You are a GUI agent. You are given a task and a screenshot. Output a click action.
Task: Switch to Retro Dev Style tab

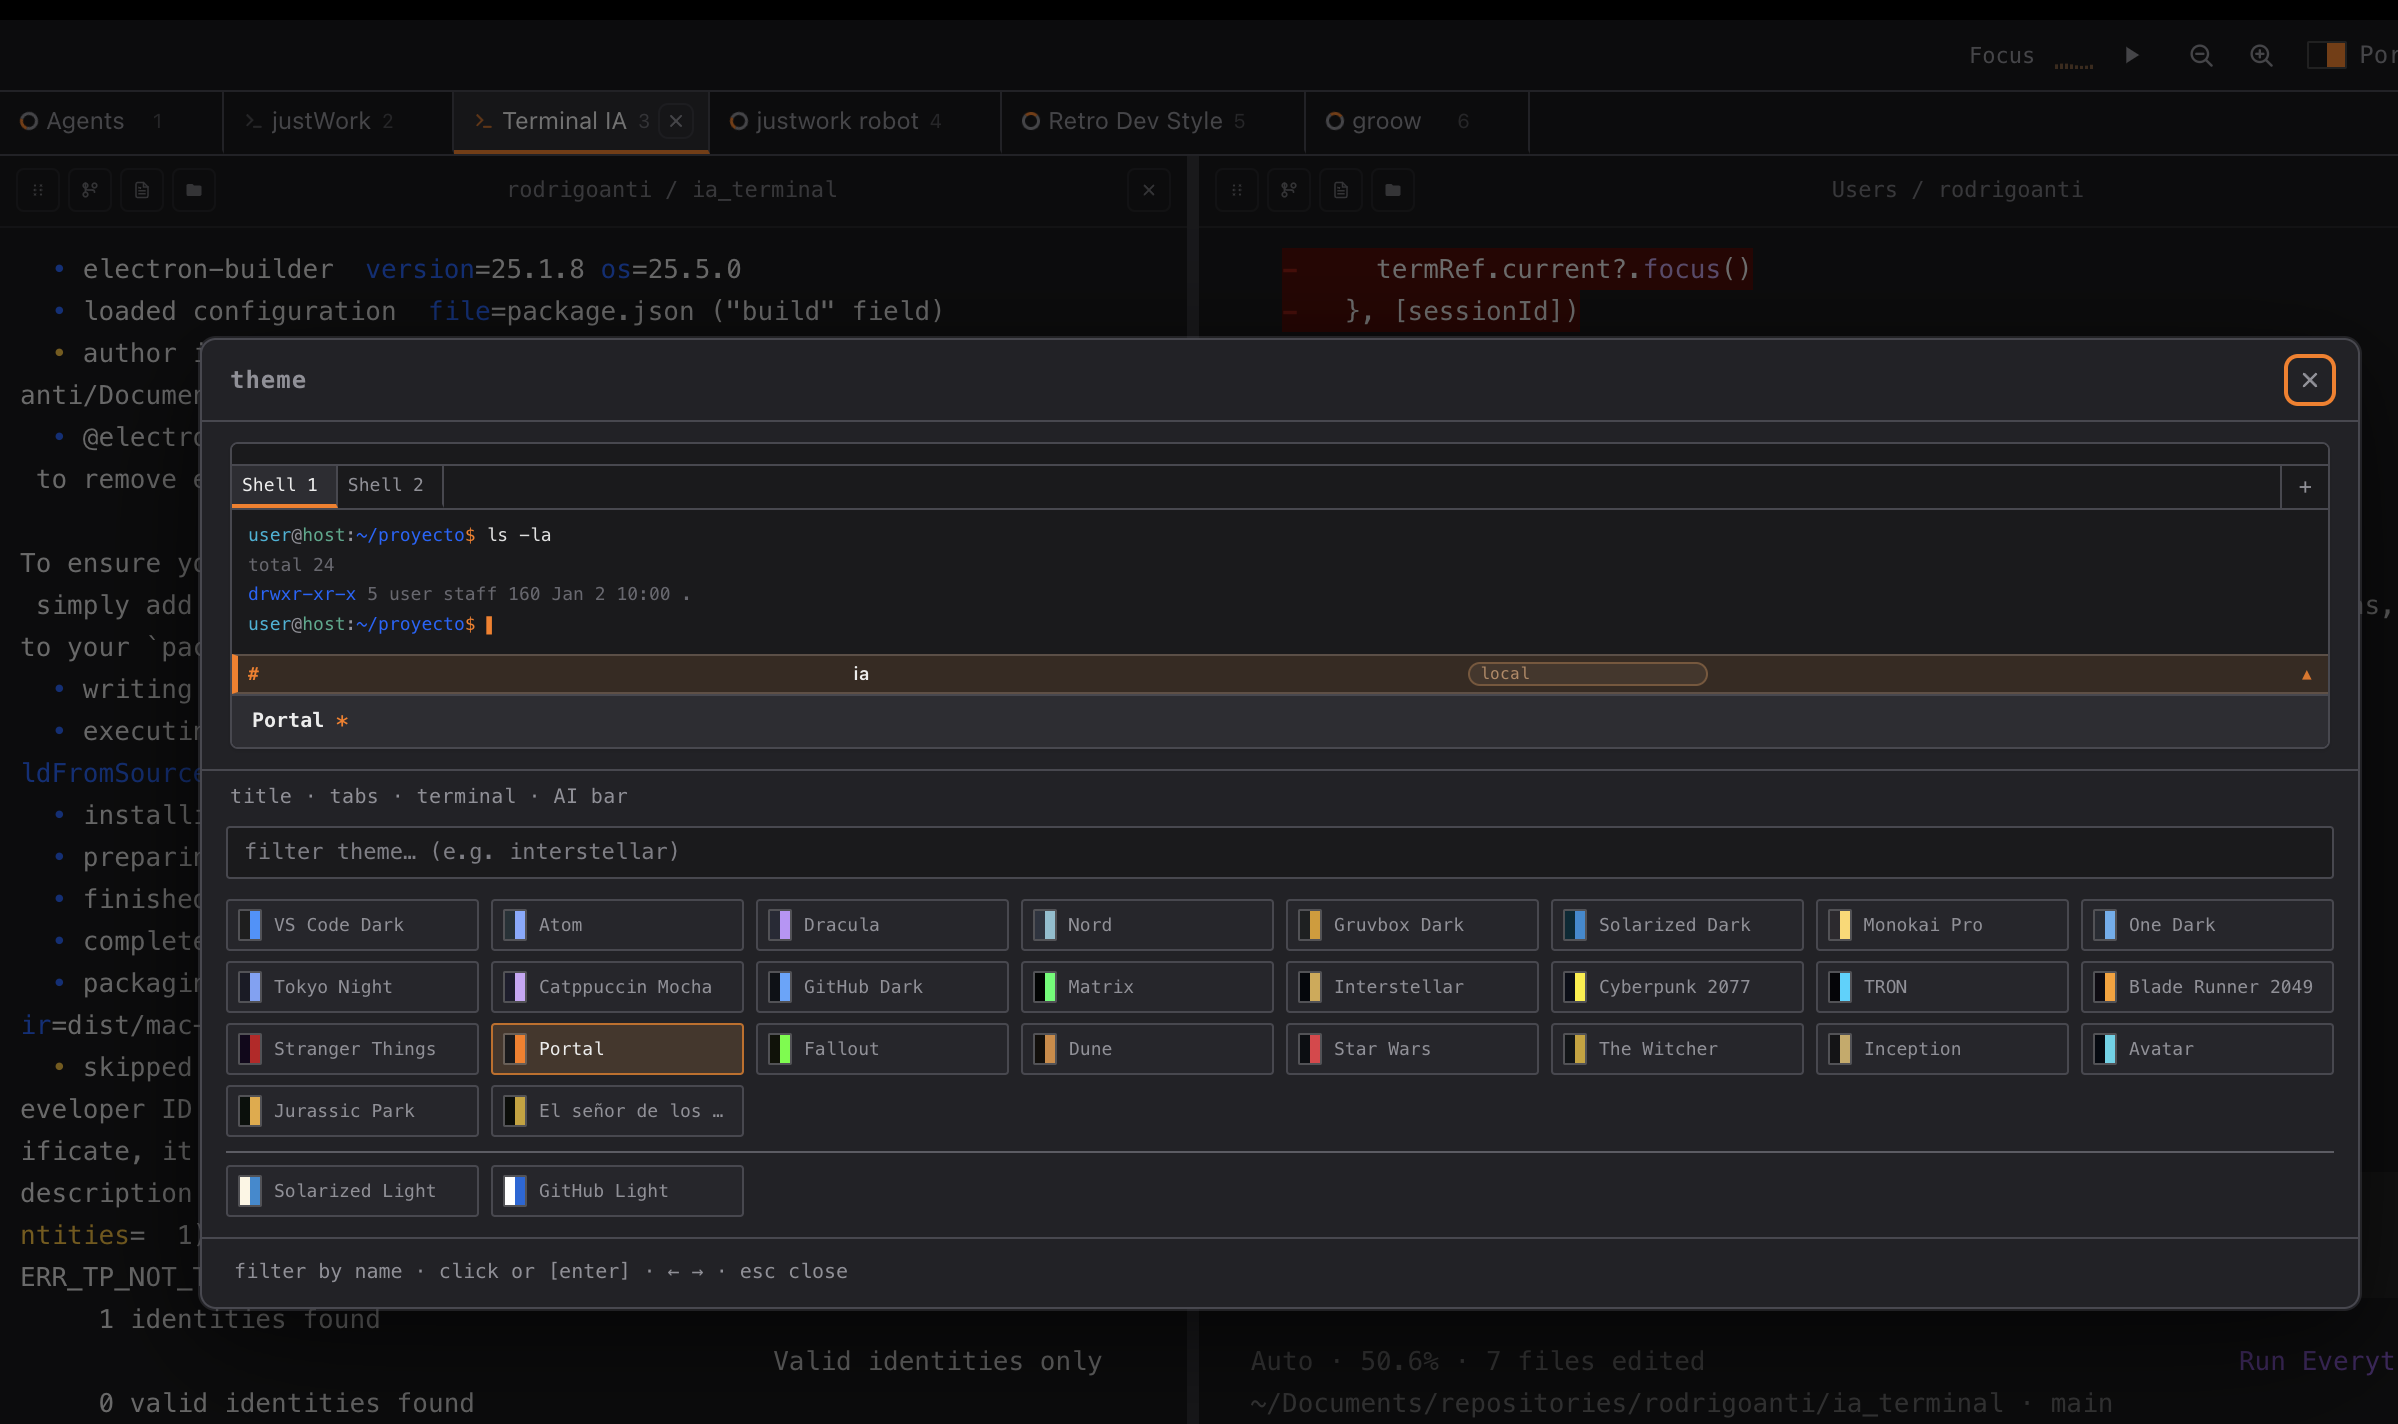click(x=1152, y=122)
